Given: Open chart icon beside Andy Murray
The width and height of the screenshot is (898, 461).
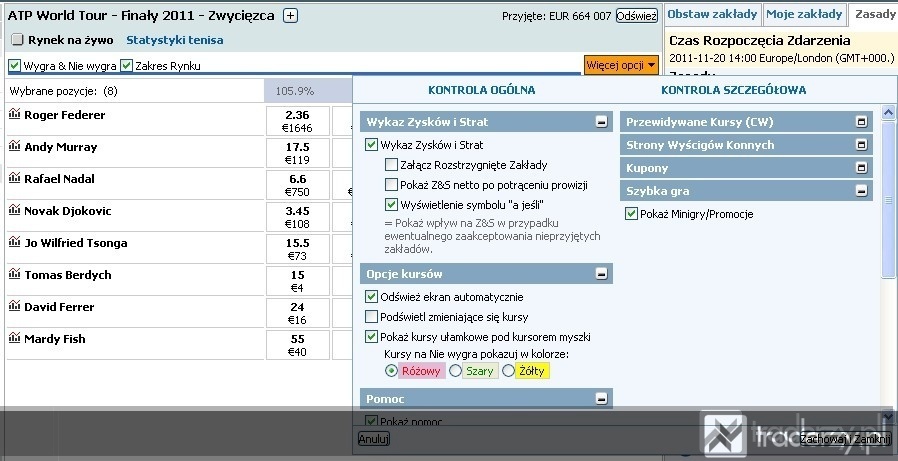Looking at the screenshot, I should pyautogui.click(x=14, y=145).
